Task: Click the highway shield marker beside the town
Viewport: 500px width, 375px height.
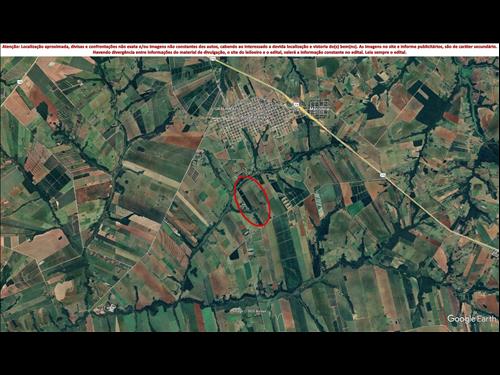Action: click(296, 105)
